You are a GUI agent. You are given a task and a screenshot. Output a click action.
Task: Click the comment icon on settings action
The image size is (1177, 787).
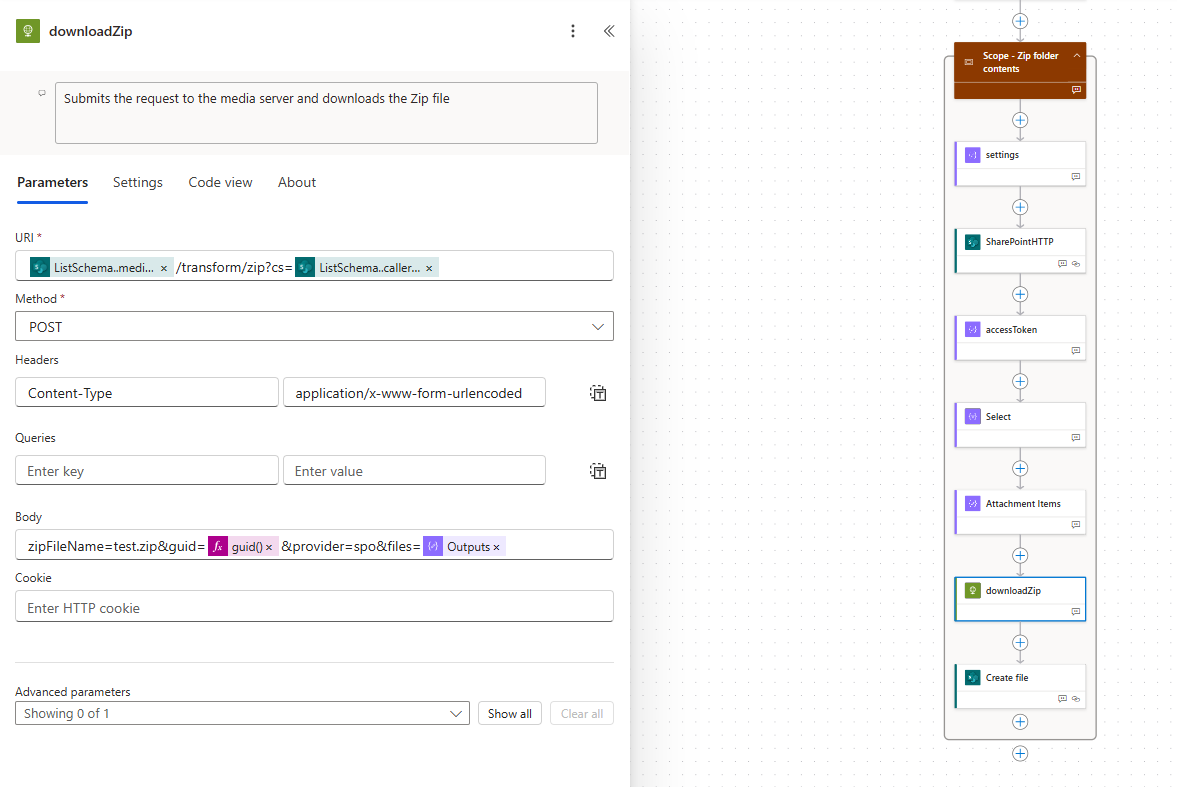tap(1076, 176)
